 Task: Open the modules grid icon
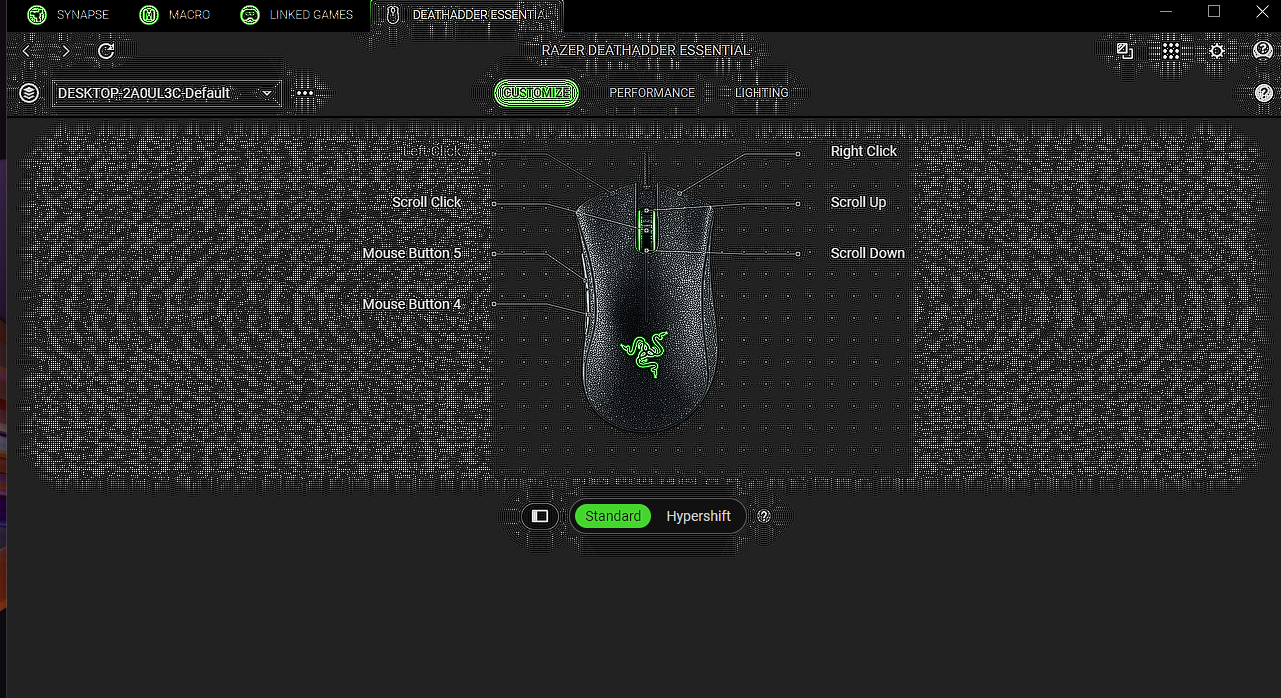(1171, 51)
